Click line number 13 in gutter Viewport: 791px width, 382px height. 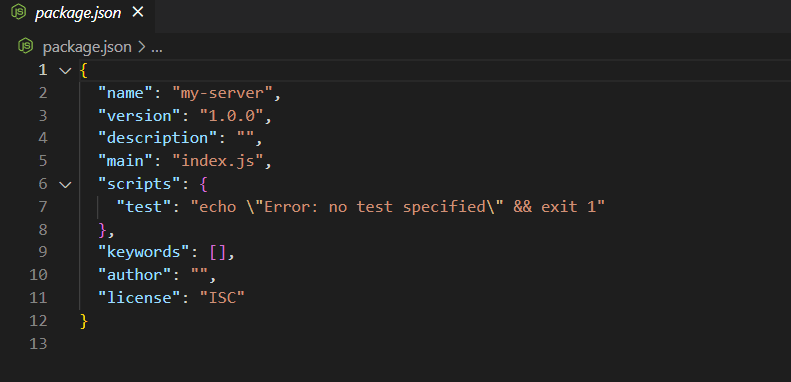(x=38, y=344)
